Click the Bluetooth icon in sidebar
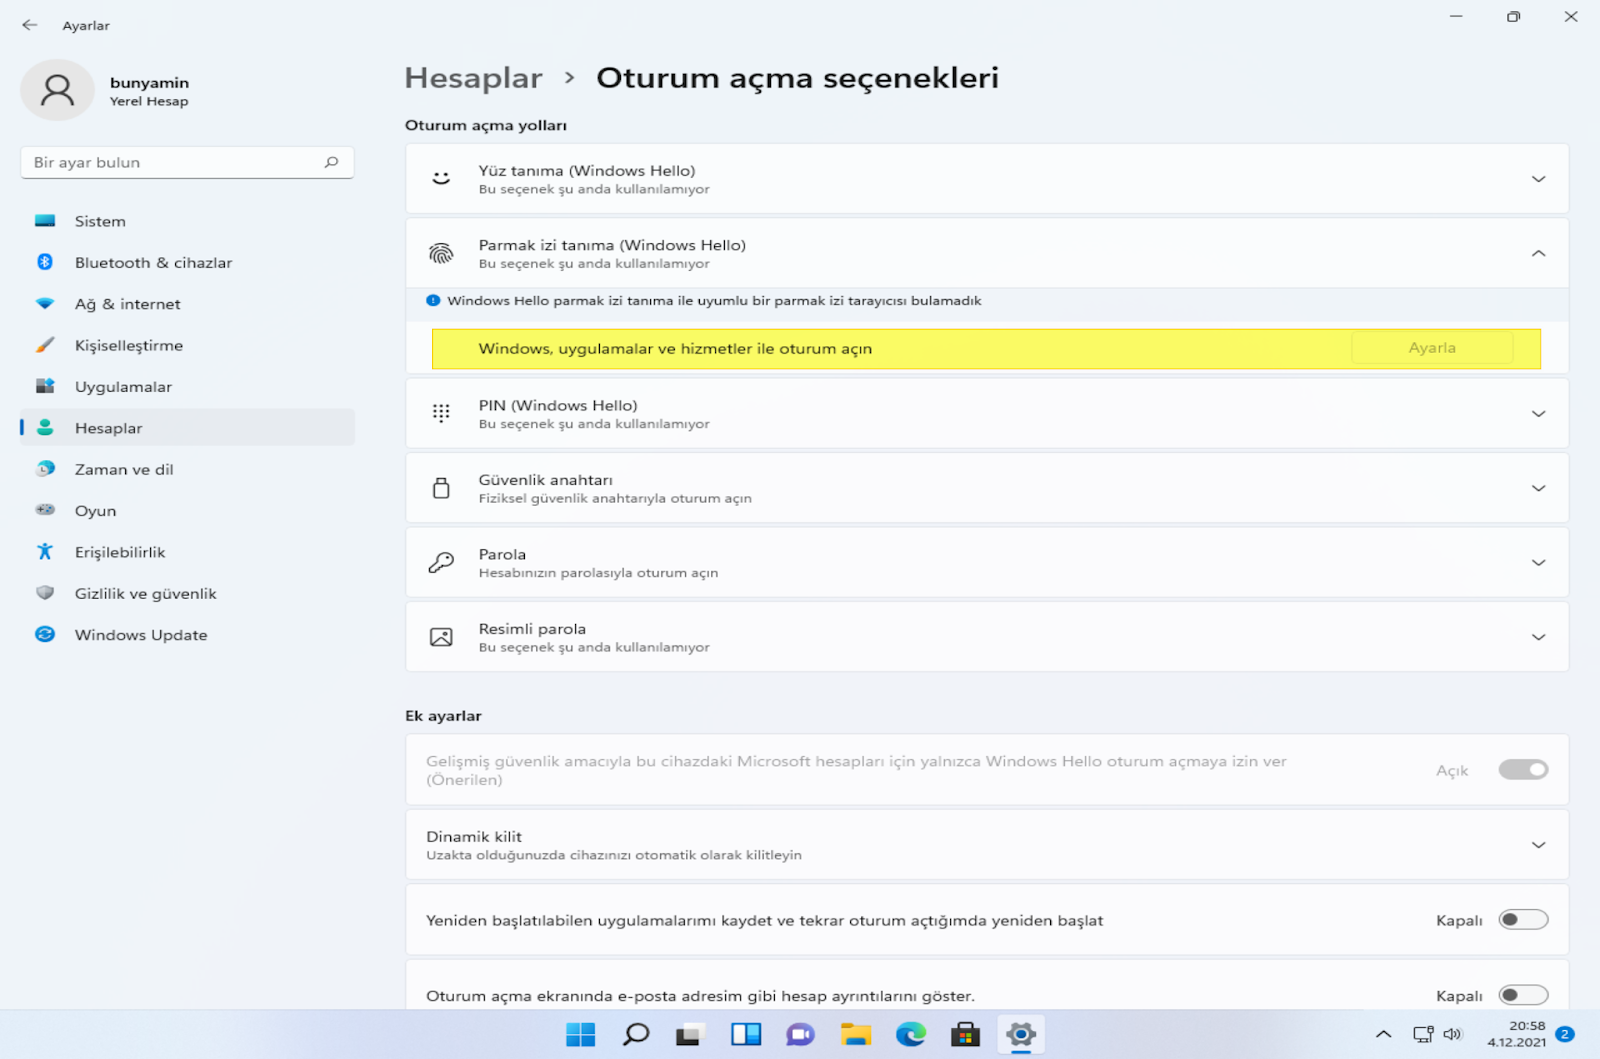 (45, 262)
